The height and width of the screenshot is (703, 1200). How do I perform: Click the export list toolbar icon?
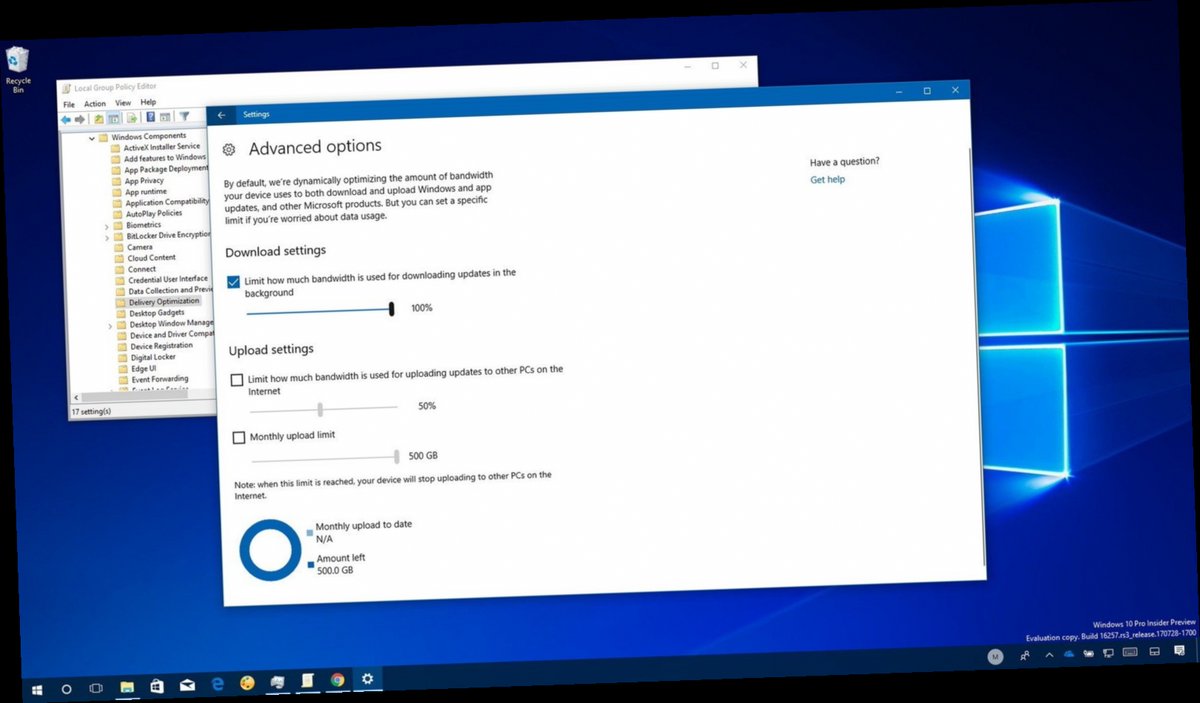pos(132,119)
